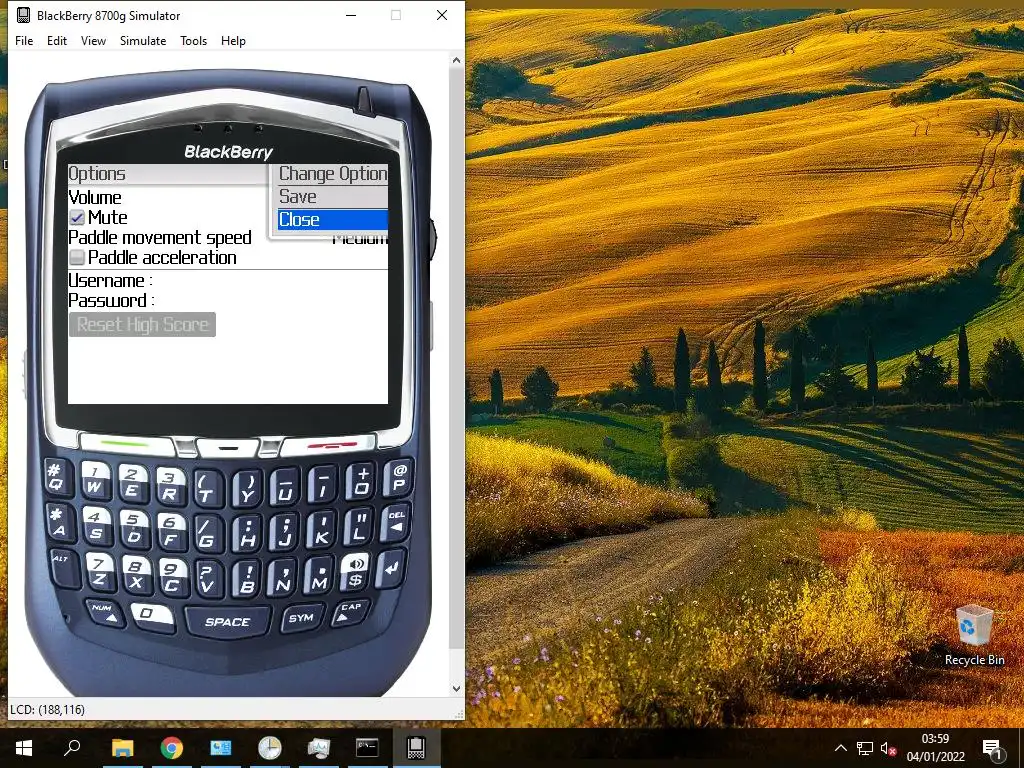The width and height of the screenshot is (1024, 768).
Task: Open the Tools menu
Action: [x=193, y=40]
